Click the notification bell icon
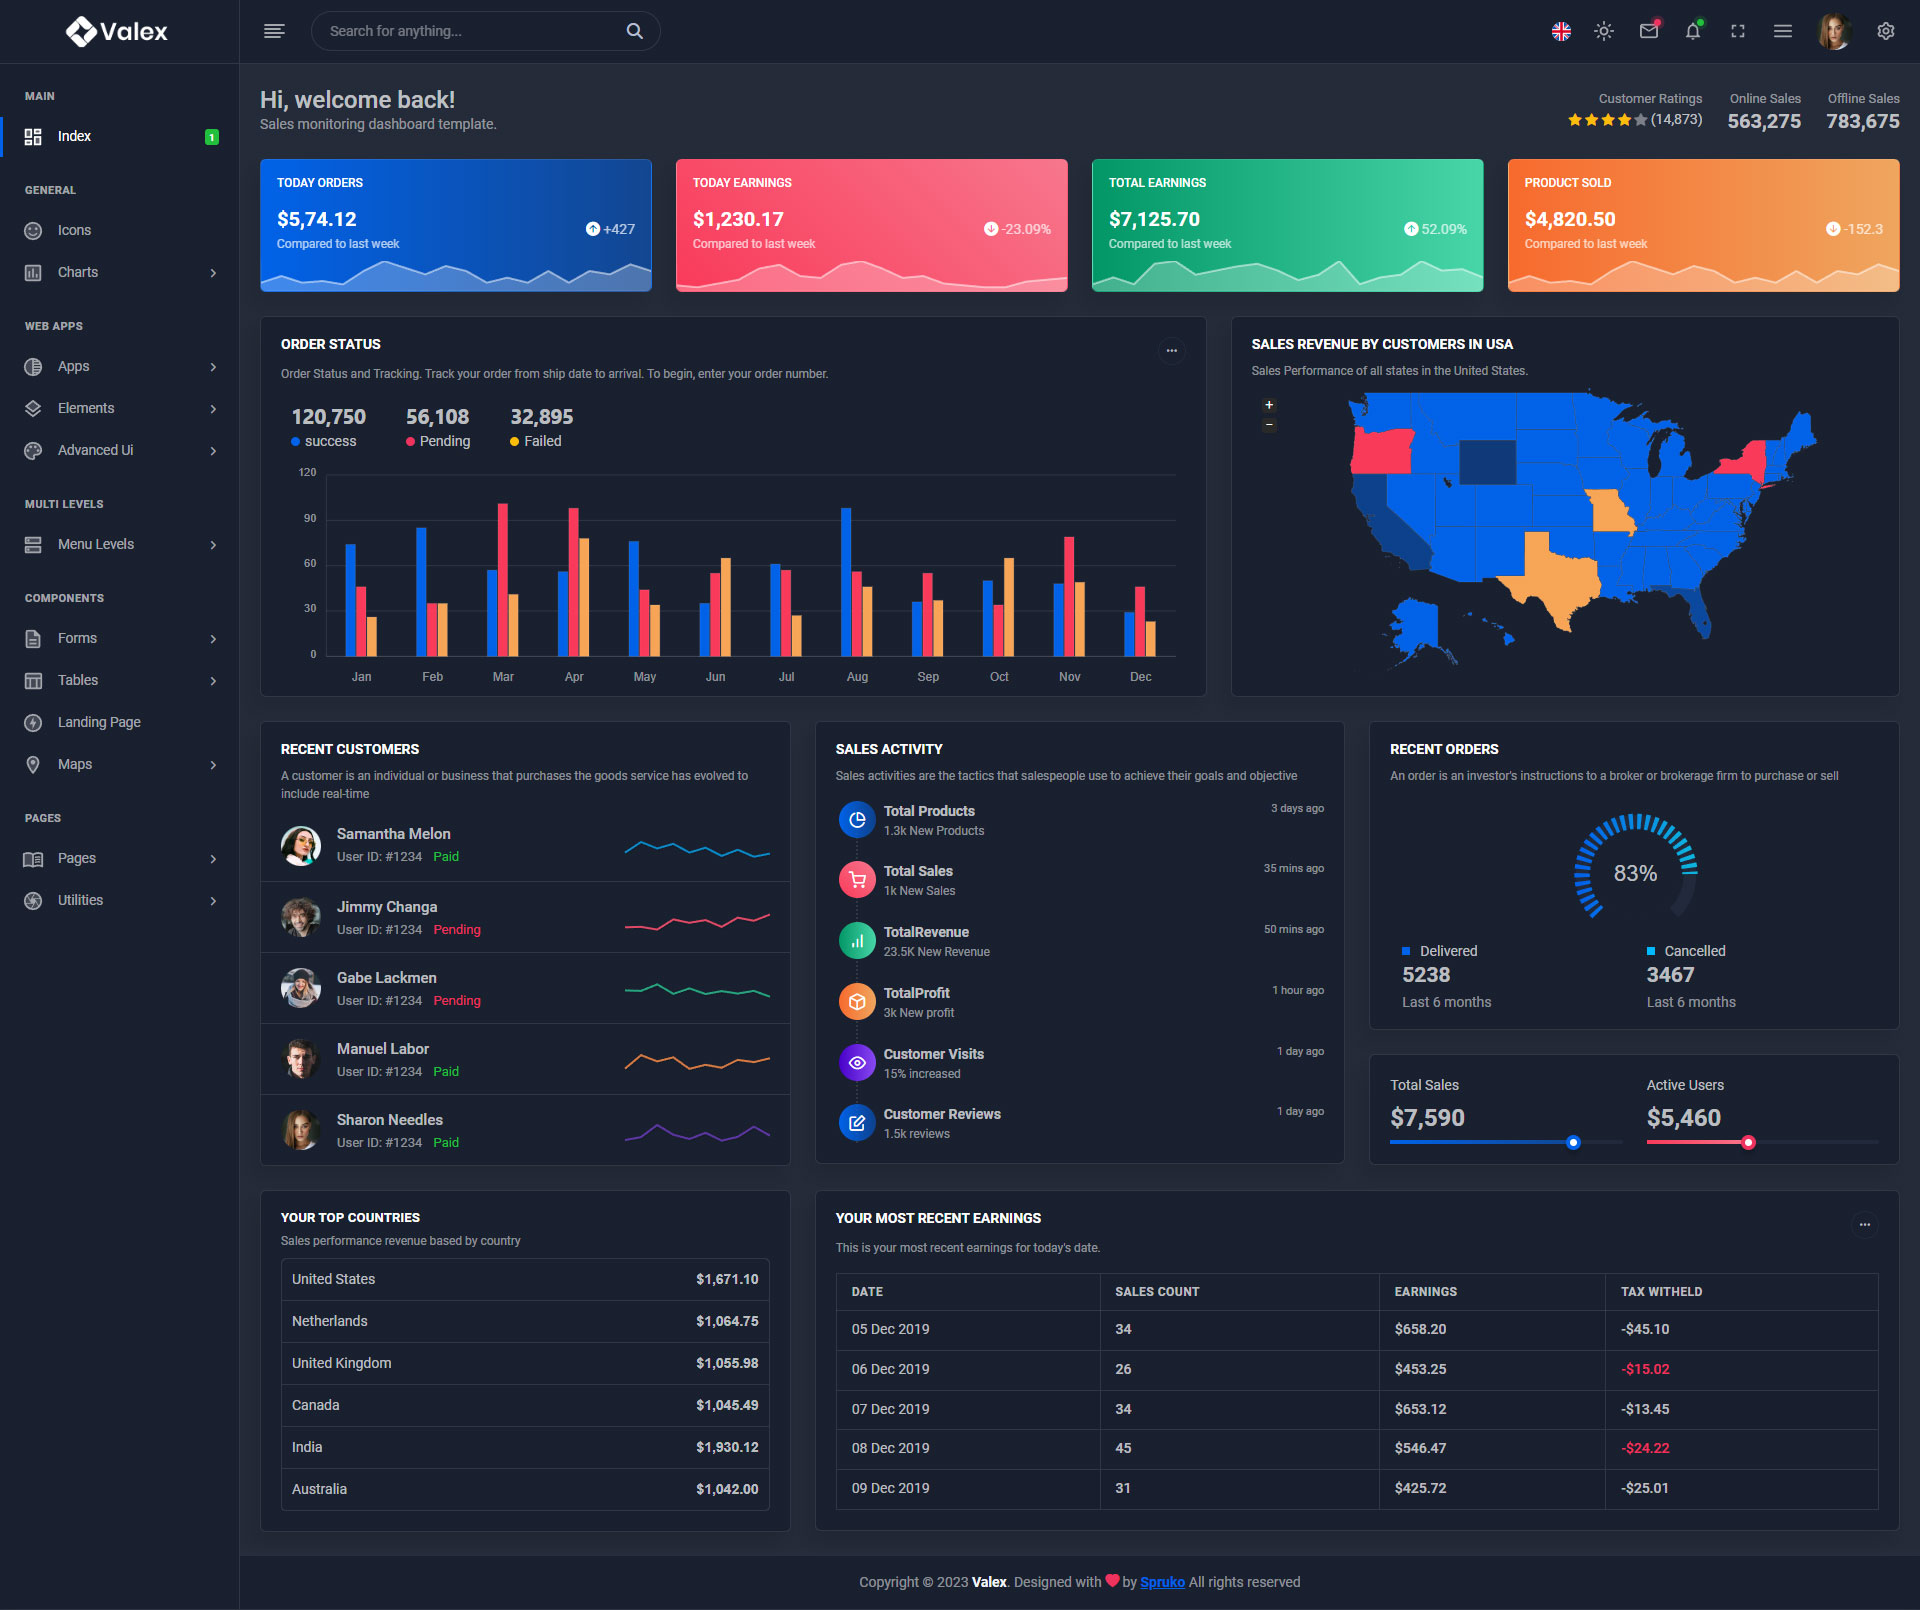Viewport: 1920px width, 1610px height. tap(1692, 32)
